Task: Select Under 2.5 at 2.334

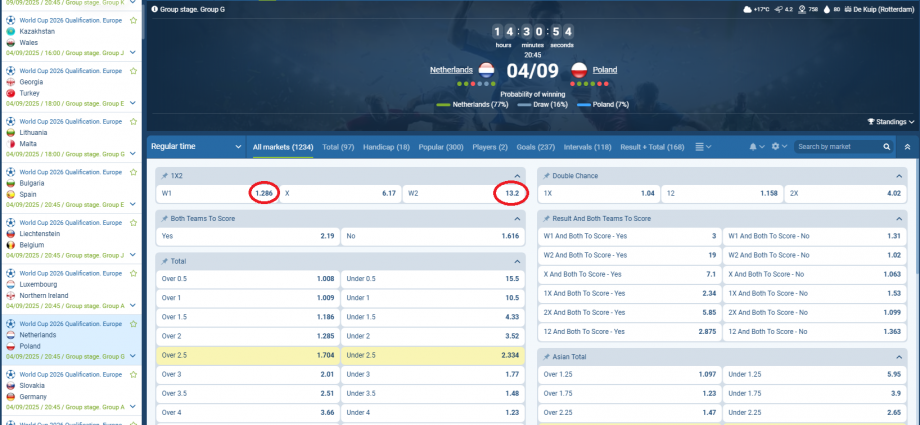Action: coord(433,355)
